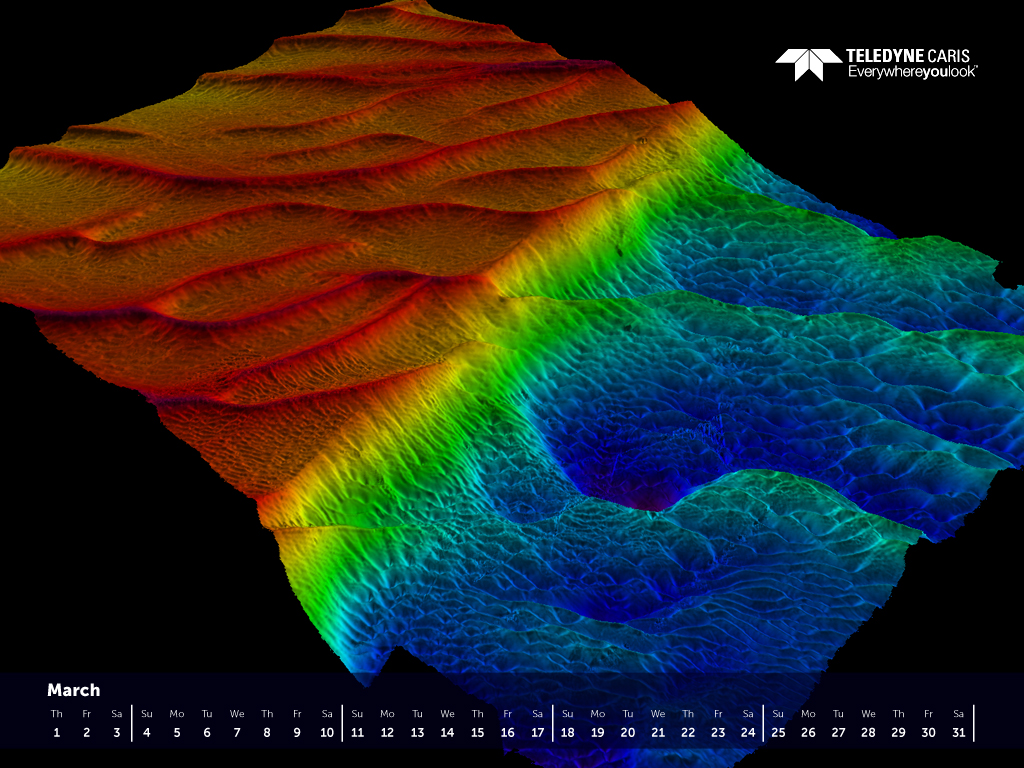Select calendar date 24

click(748, 733)
